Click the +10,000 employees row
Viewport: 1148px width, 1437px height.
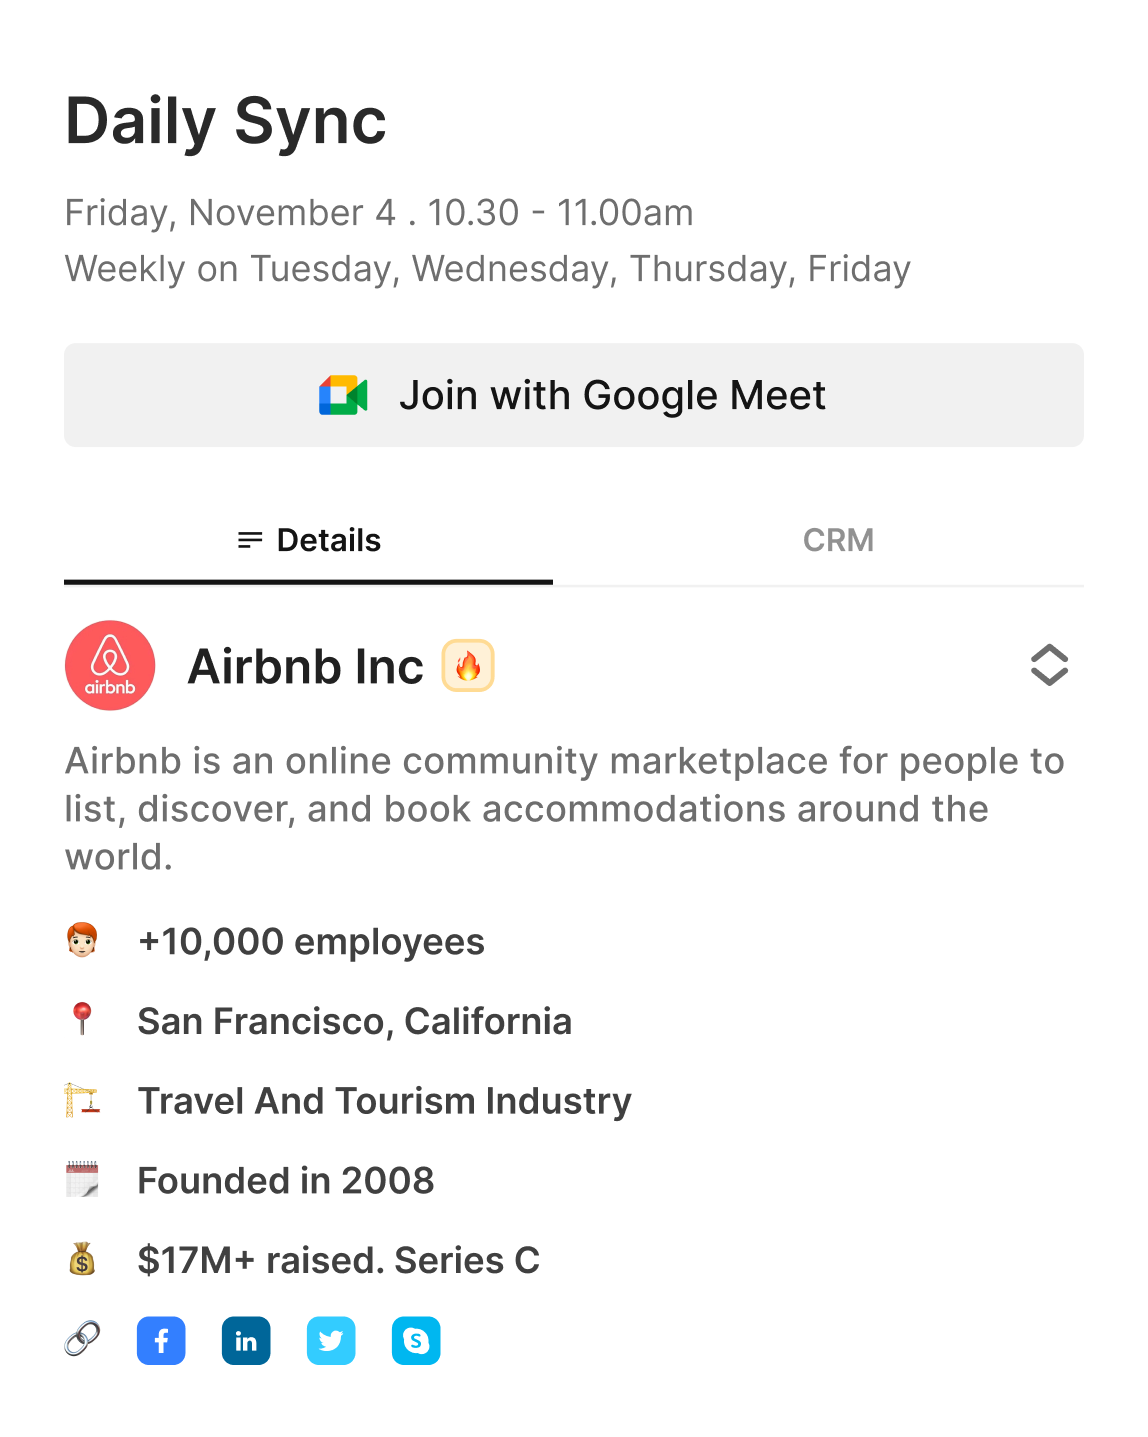click(x=311, y=942)
